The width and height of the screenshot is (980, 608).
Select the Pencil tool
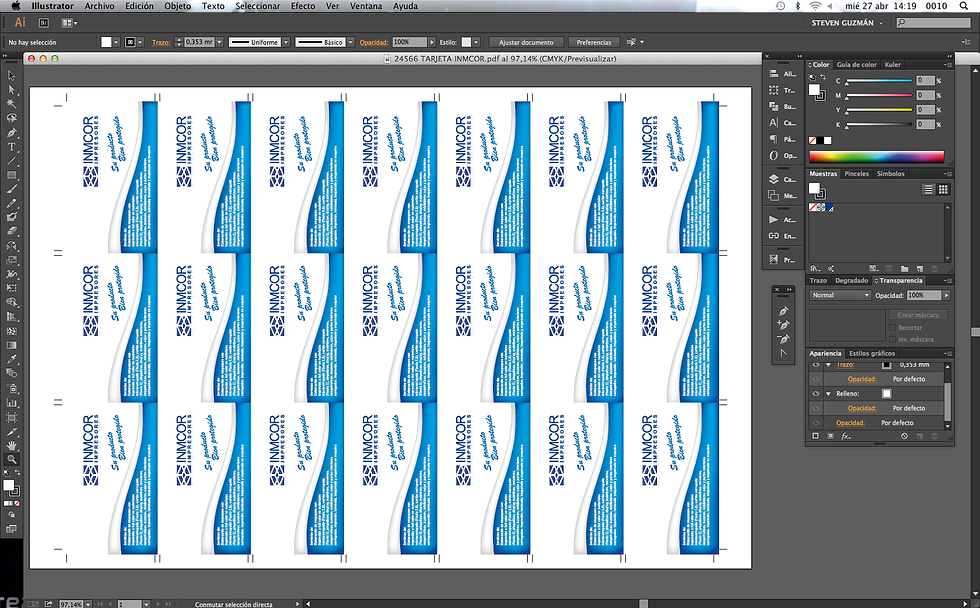[x=11, y=204]
